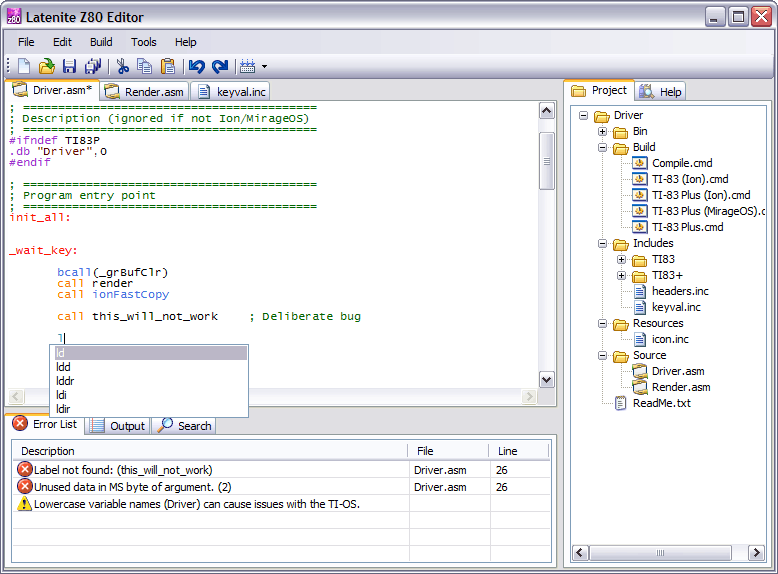Click the Copy toolbar icon
This screenshot has height=574, width=778.
click(145, 66)
